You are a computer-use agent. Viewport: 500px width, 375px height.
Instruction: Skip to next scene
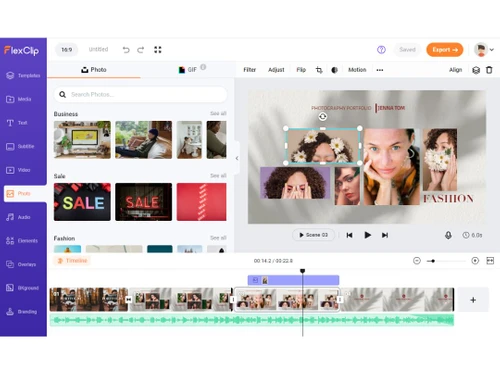(385, 235)
